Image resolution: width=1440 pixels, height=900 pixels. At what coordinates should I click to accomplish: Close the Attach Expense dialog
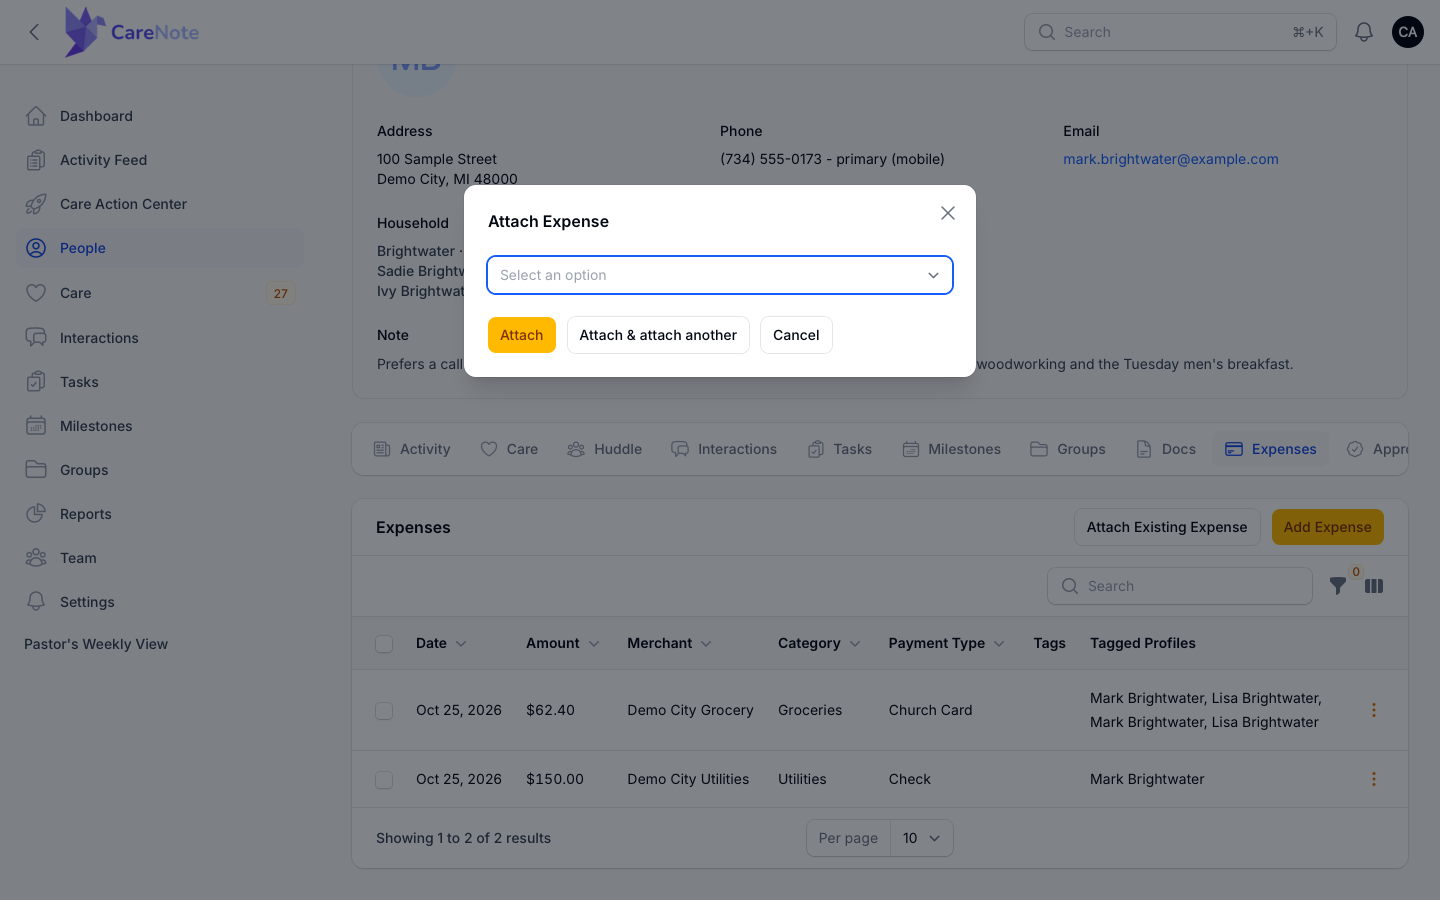coord(948,213)
